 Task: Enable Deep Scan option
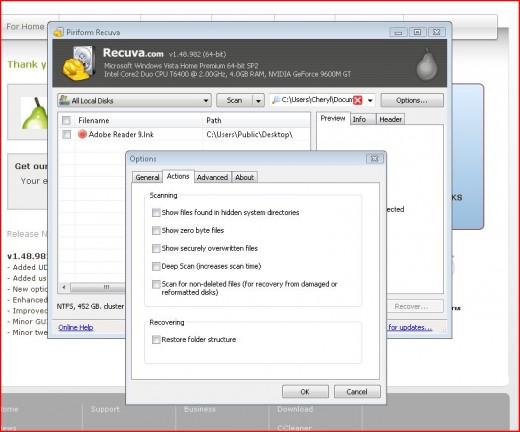(156, 266)
